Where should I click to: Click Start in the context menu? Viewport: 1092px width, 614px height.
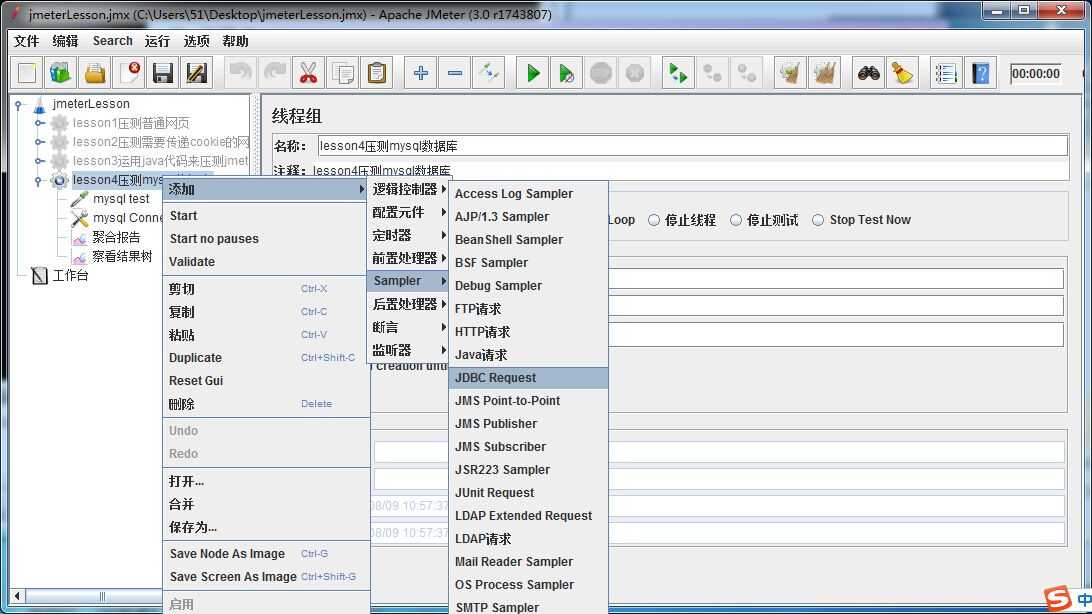click(x=266, y=216)
